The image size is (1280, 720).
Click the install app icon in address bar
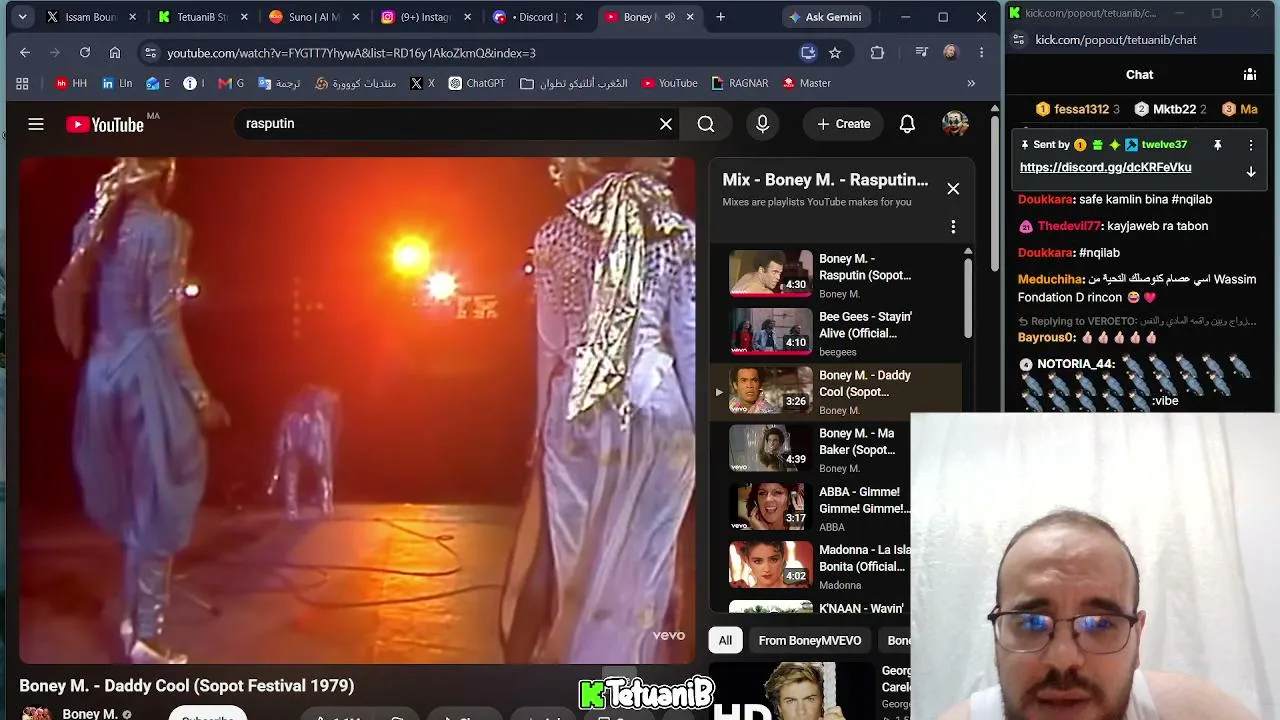coord(808,53)
